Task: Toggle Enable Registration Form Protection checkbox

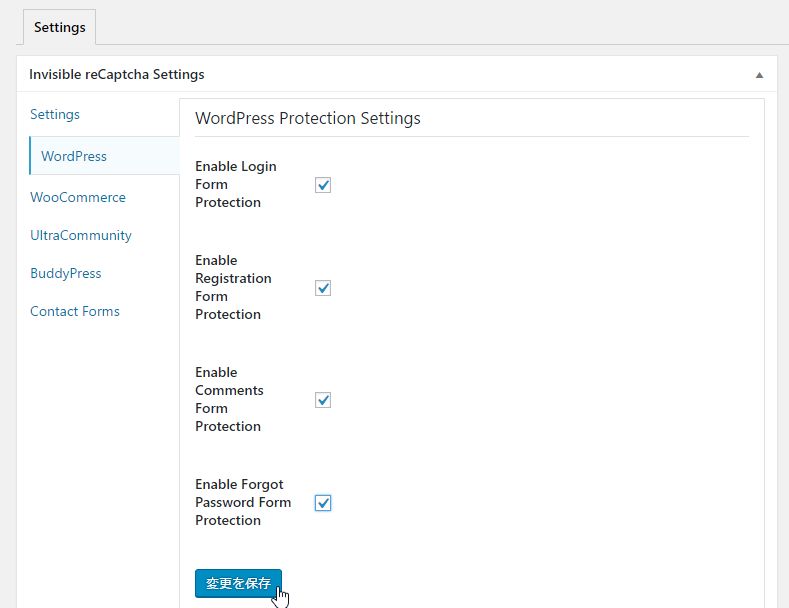Action: [x=323, y=288]
